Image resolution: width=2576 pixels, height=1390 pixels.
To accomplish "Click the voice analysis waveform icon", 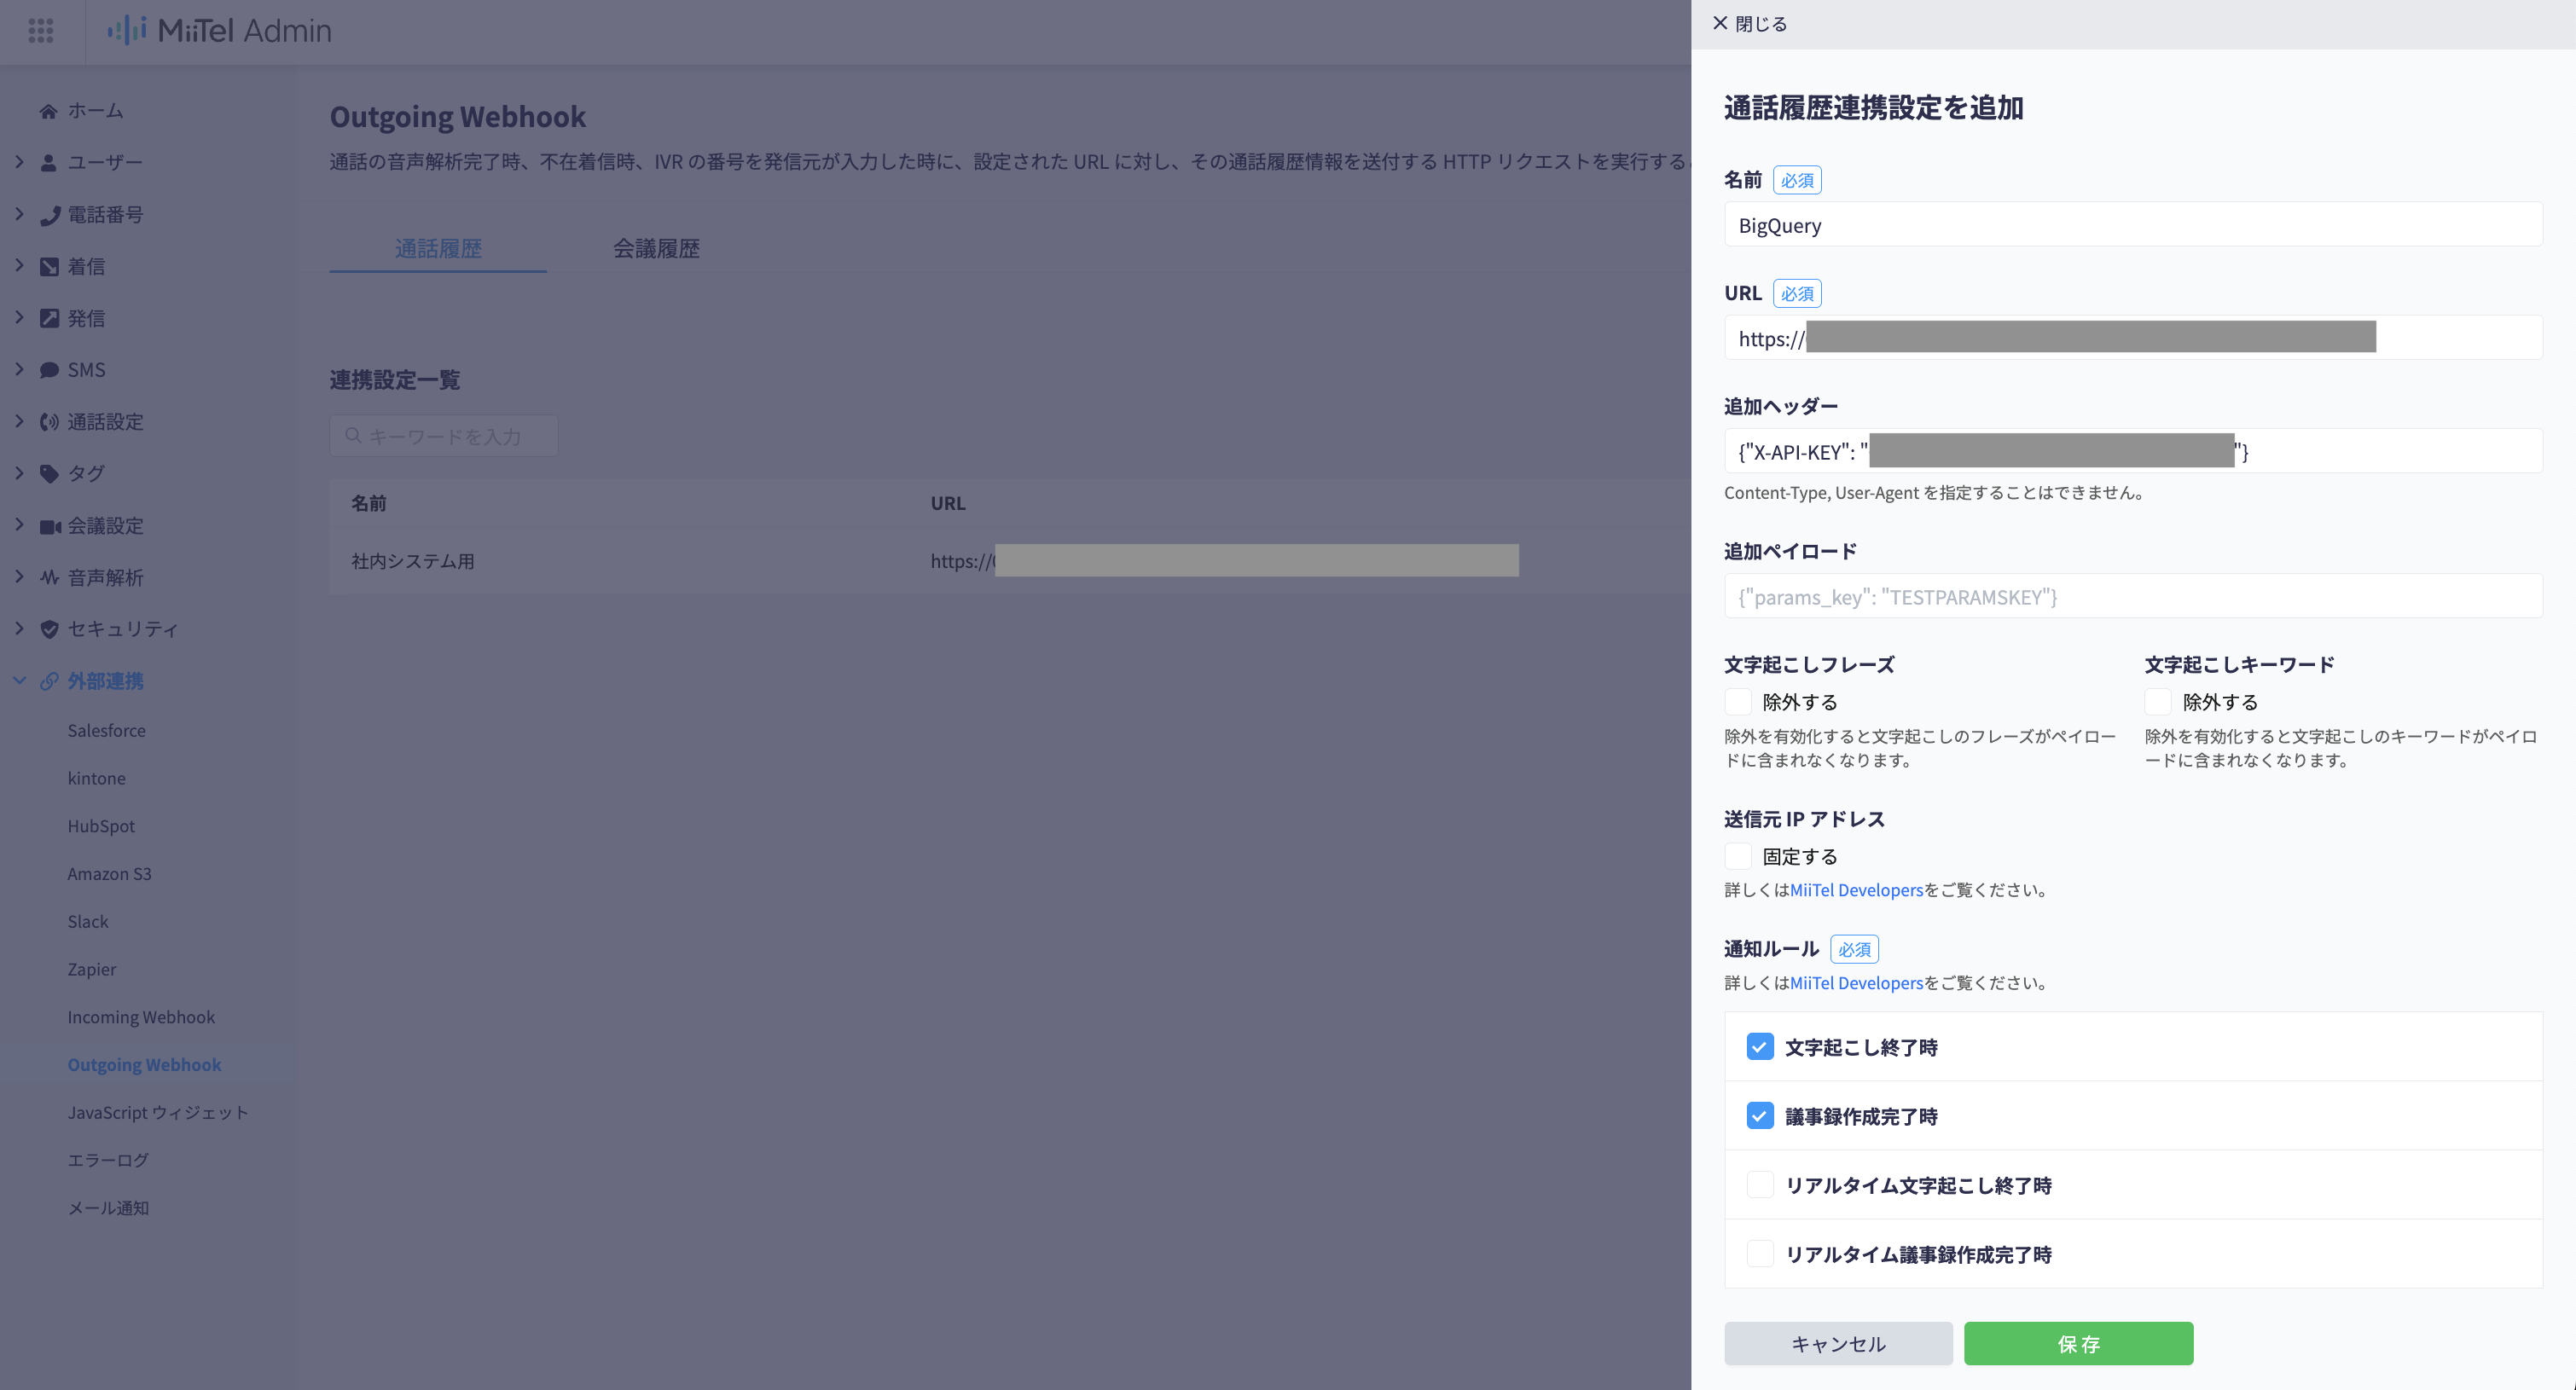I will point(49,578).
